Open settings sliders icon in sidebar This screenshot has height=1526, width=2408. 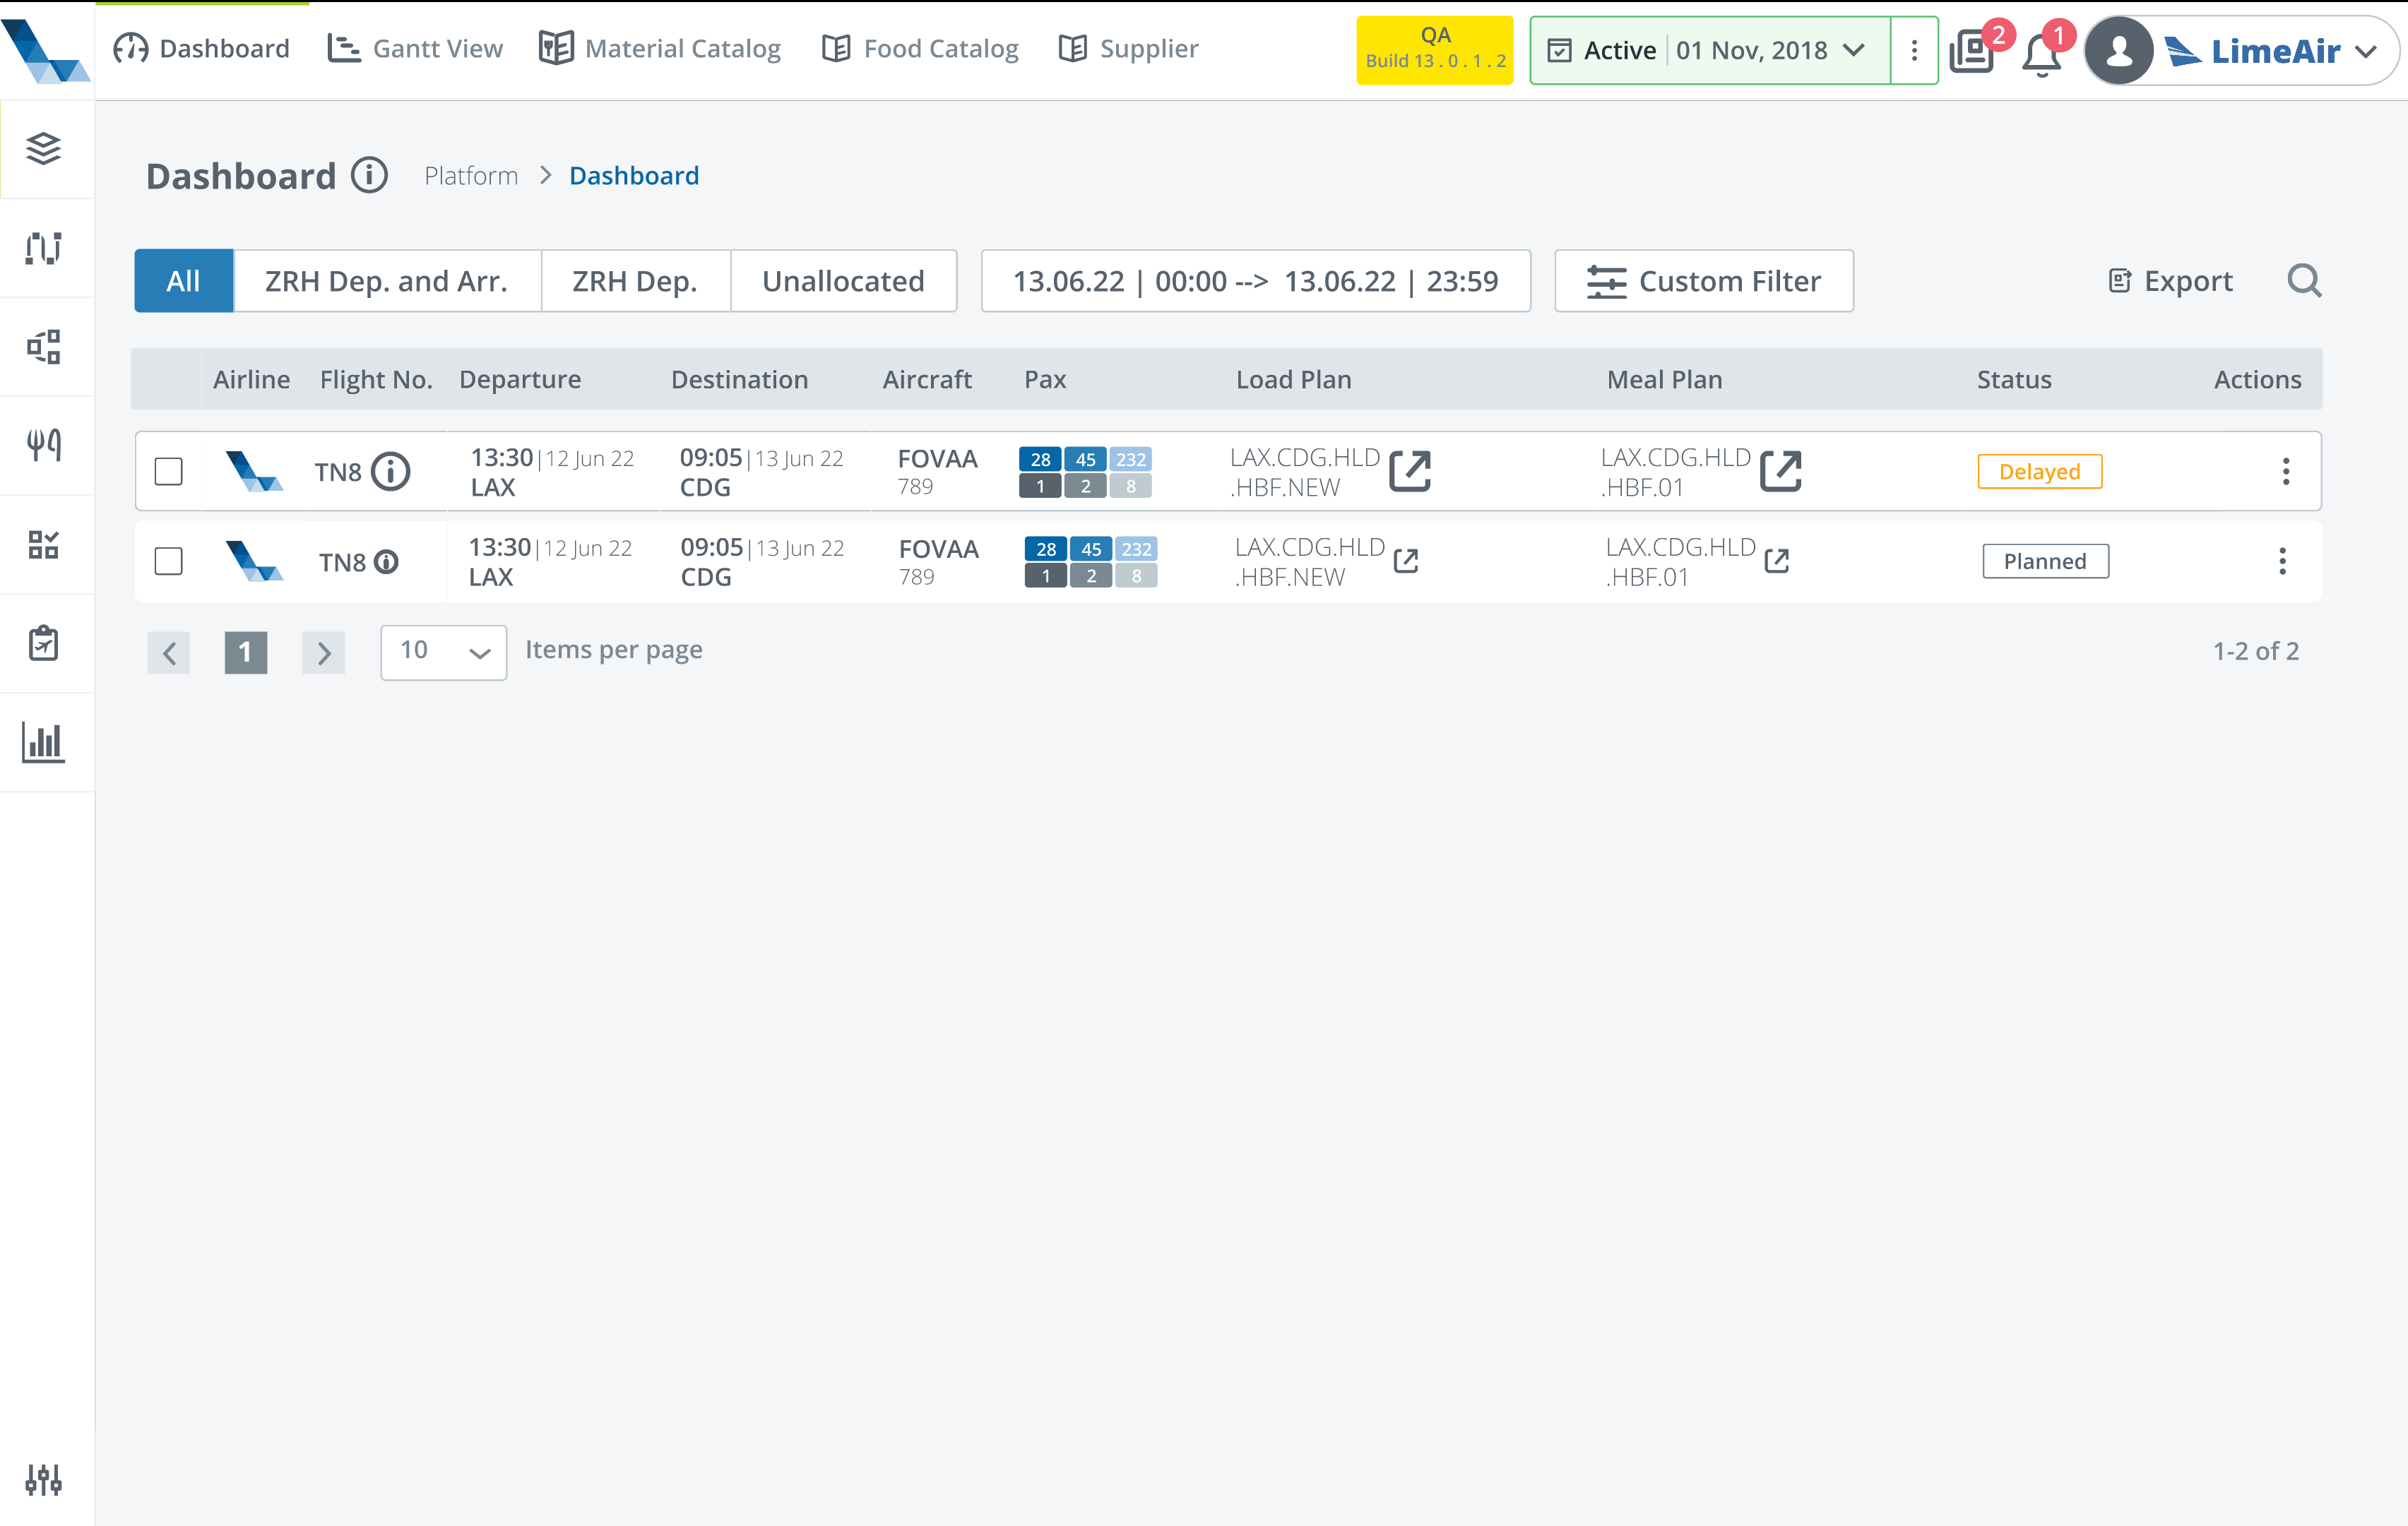(43, 1479)
